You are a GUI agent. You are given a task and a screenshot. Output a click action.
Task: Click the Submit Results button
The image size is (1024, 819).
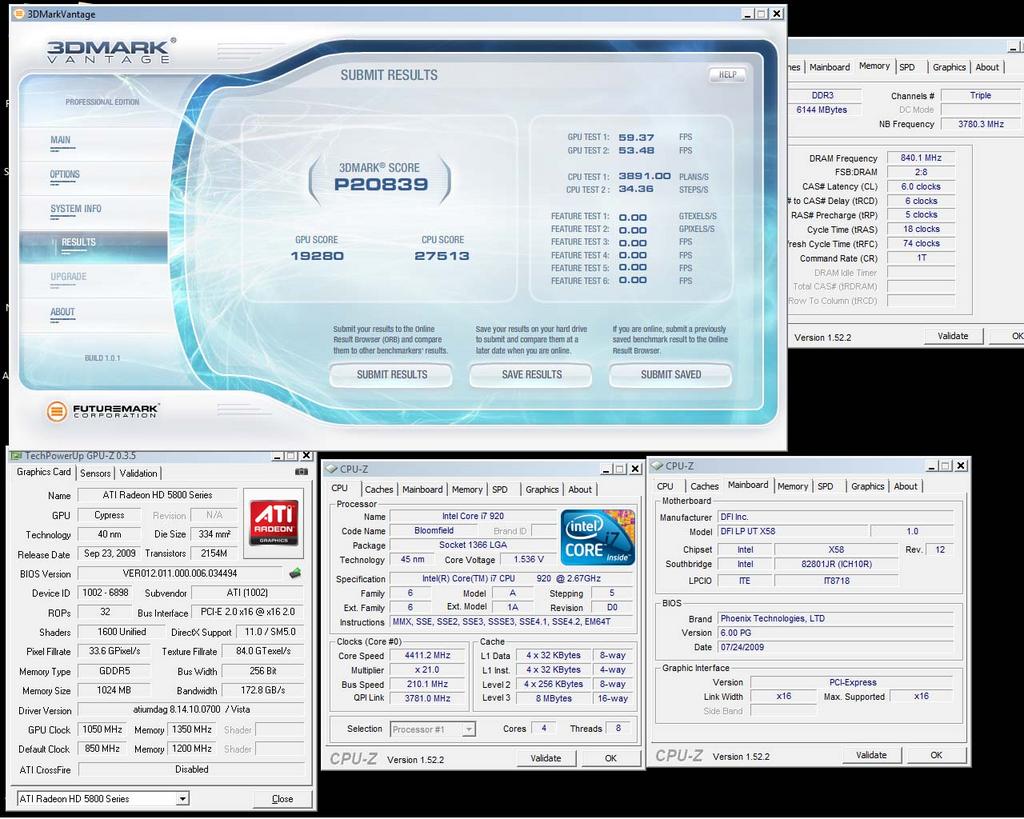pos(391,375)
